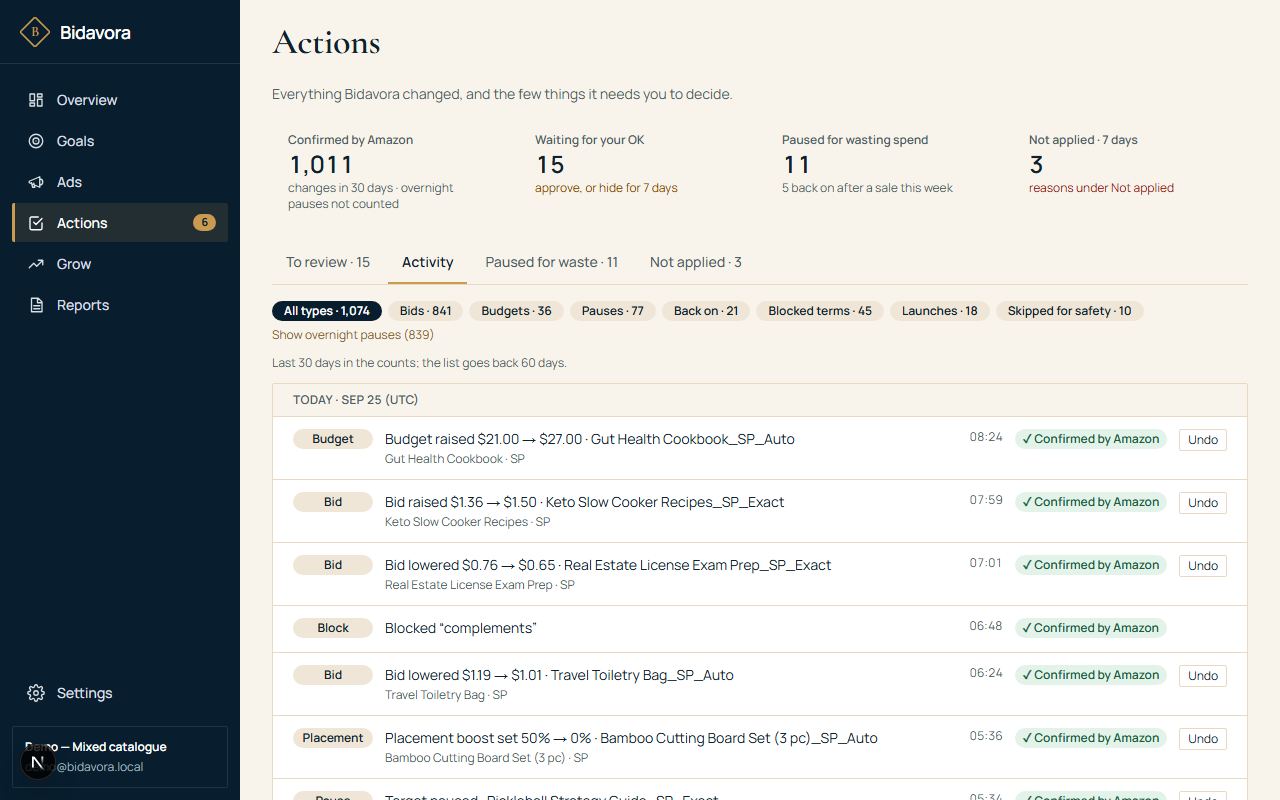
Task: Click the Settings gear icon
Action: [36, 693]
